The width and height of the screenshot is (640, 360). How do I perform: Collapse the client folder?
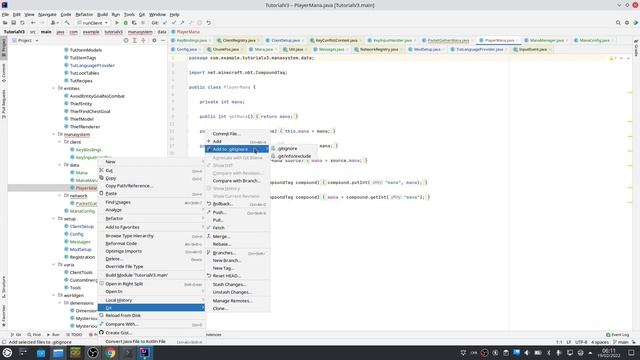(60, 142)
